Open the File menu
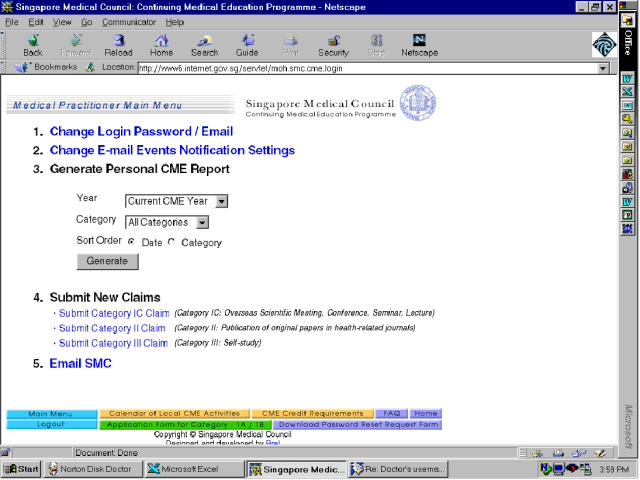This screenshot has height=480, width=640. 11,22
